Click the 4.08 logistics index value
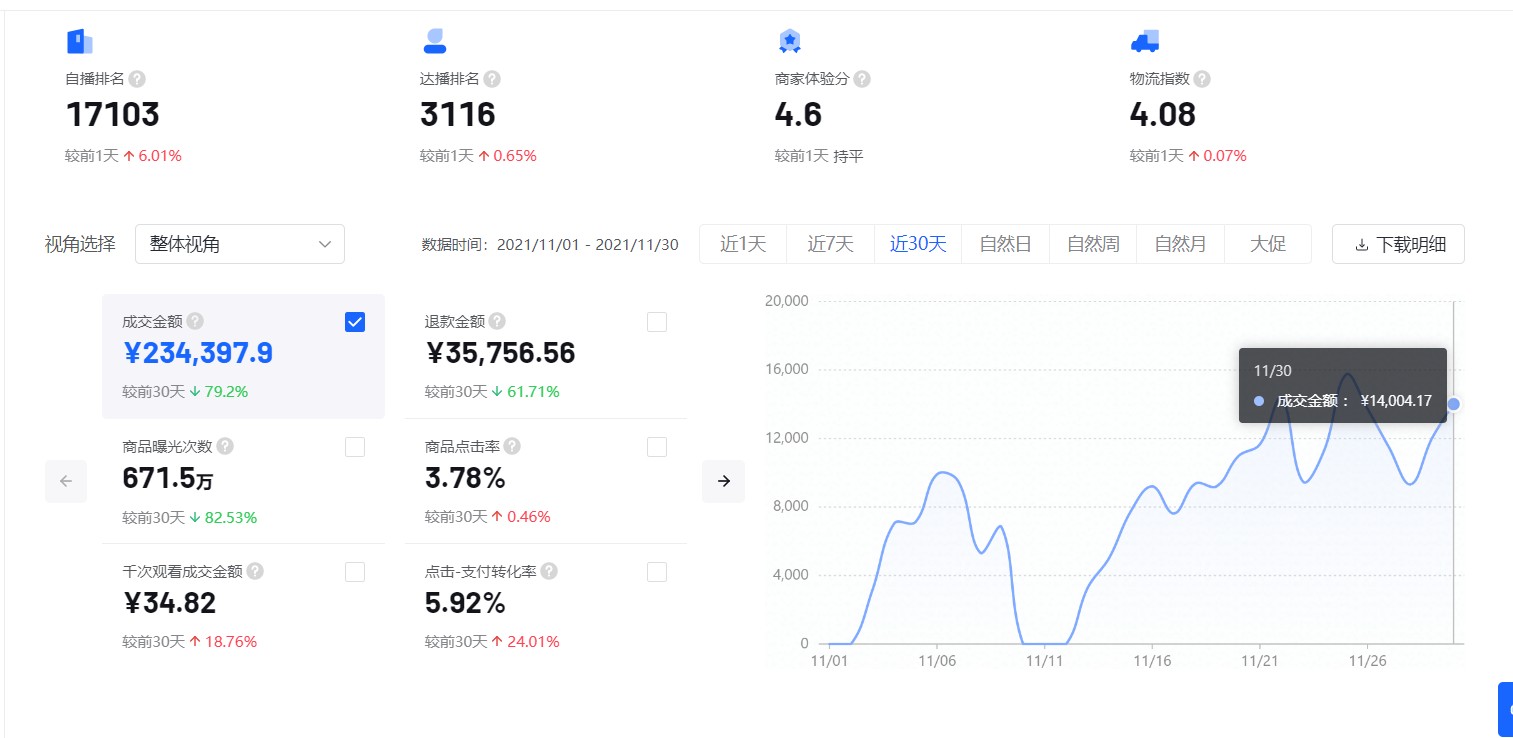The height and width of the screenshot is (738, 1513). tap(1163, 115)
